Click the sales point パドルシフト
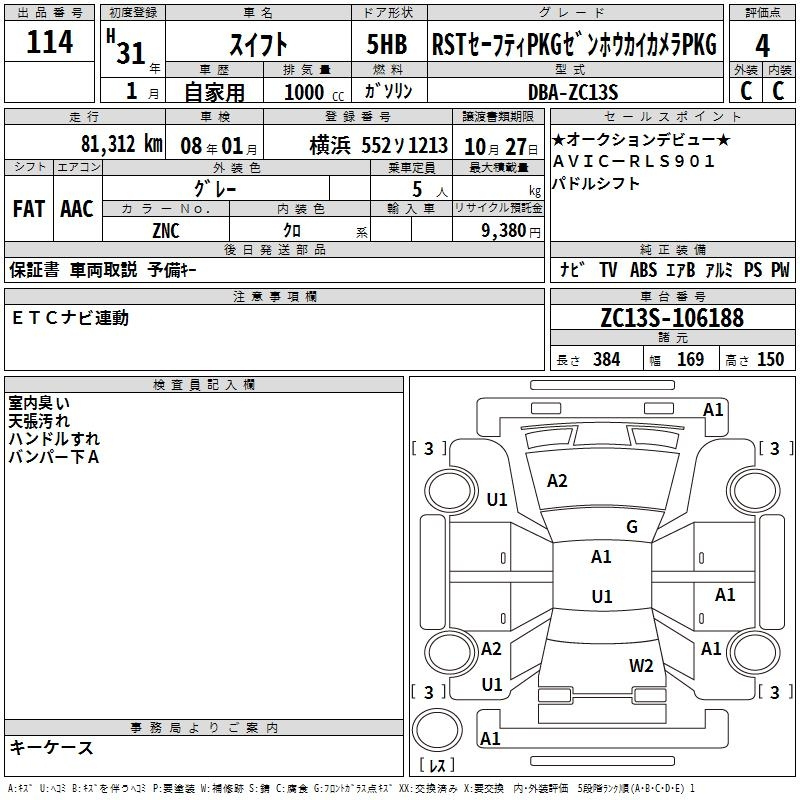800x800 pixels. [596, 183]
